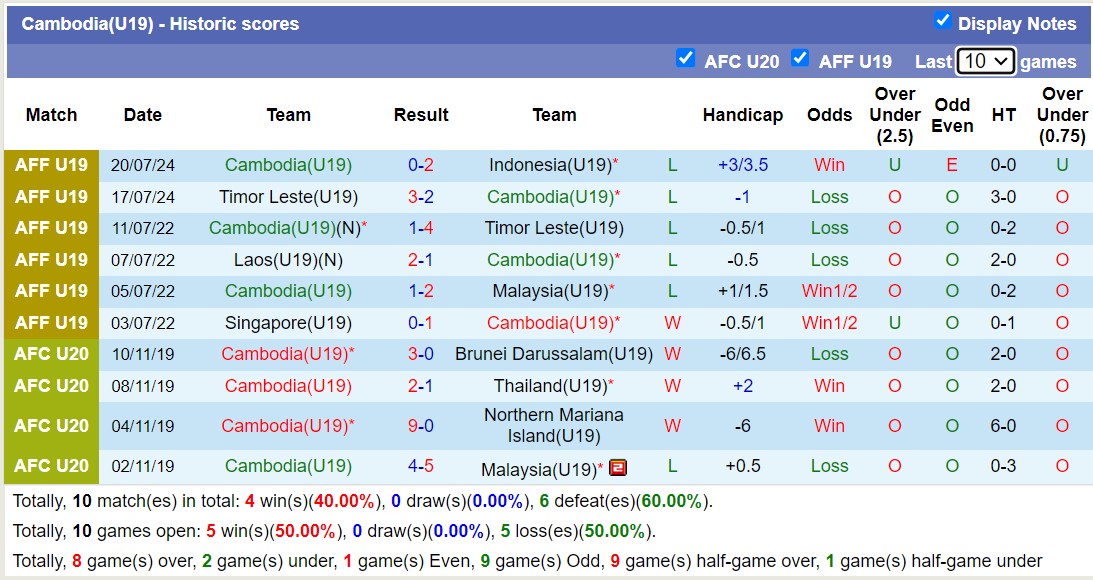Click the 0-2 result against Indonesia(U19)

[x=421, y=165]
